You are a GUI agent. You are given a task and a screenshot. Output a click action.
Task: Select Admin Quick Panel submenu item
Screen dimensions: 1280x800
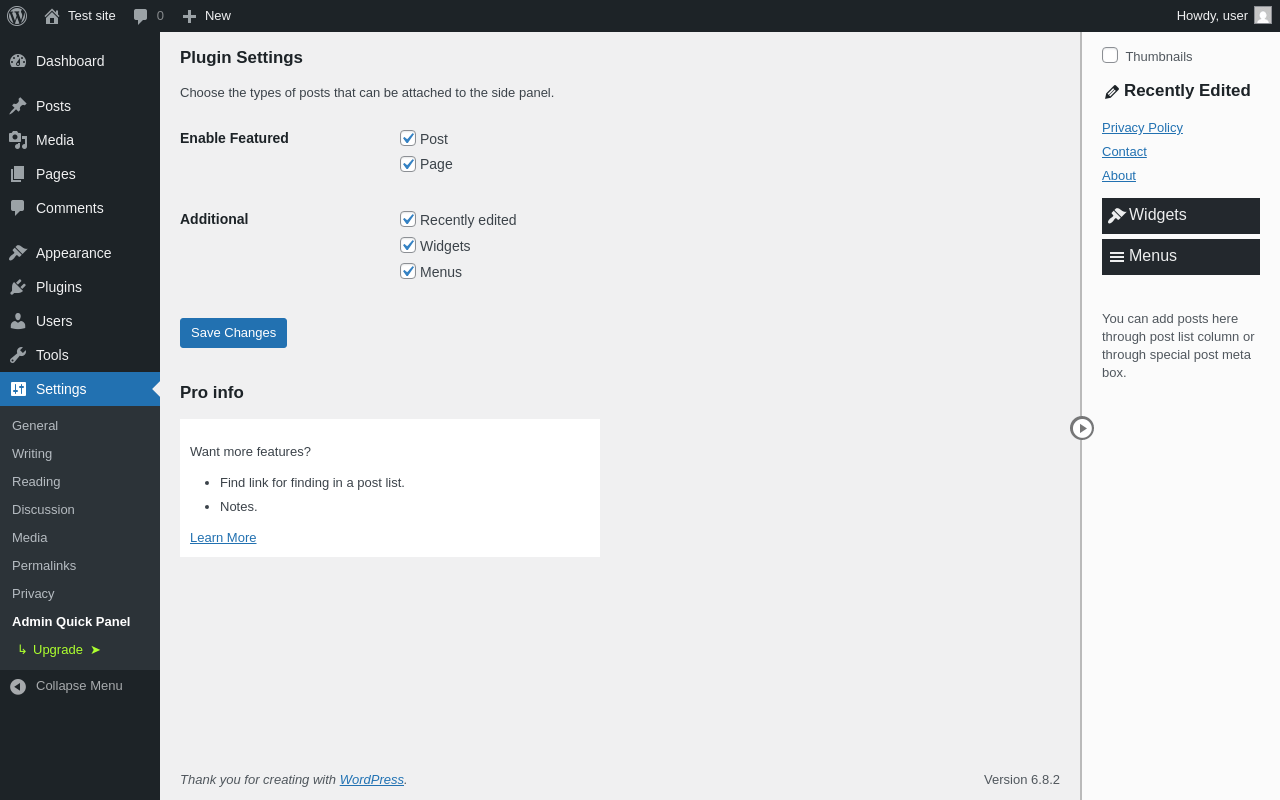[x=80, y=622]
